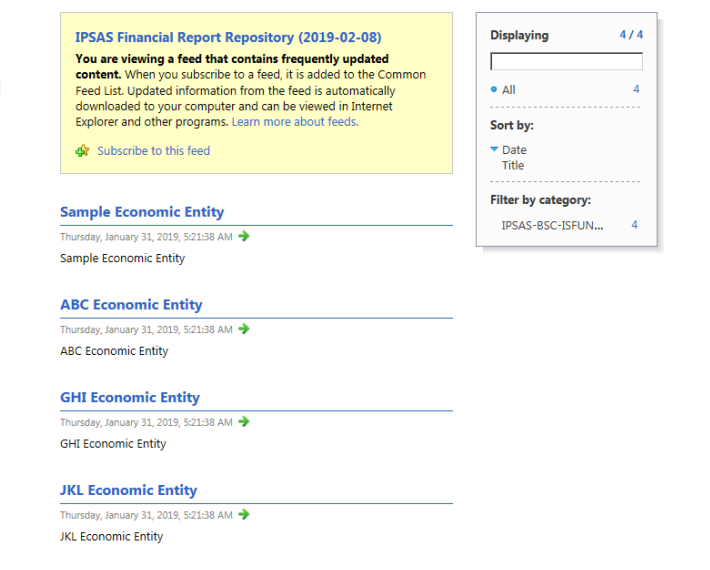
Task: Click the date text under ABC Economic Entity
Action: click(146, 330)
